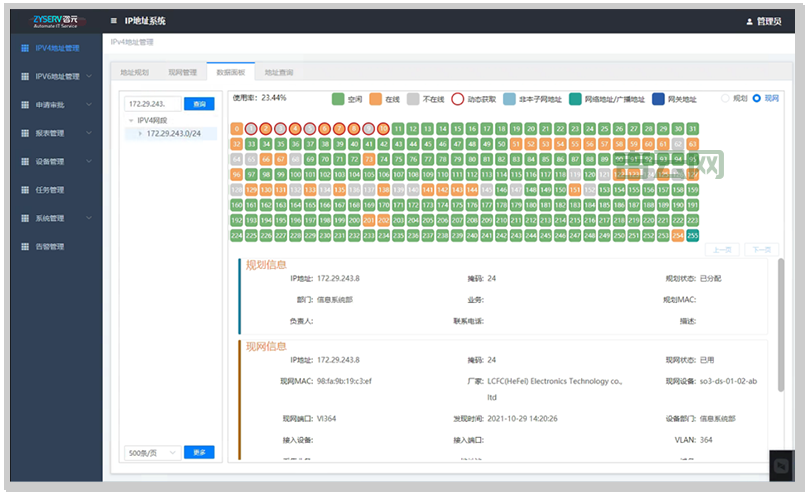Click the green 空闲 legend swatch
The height and width of the screenshot is (495, 808).
338,99
